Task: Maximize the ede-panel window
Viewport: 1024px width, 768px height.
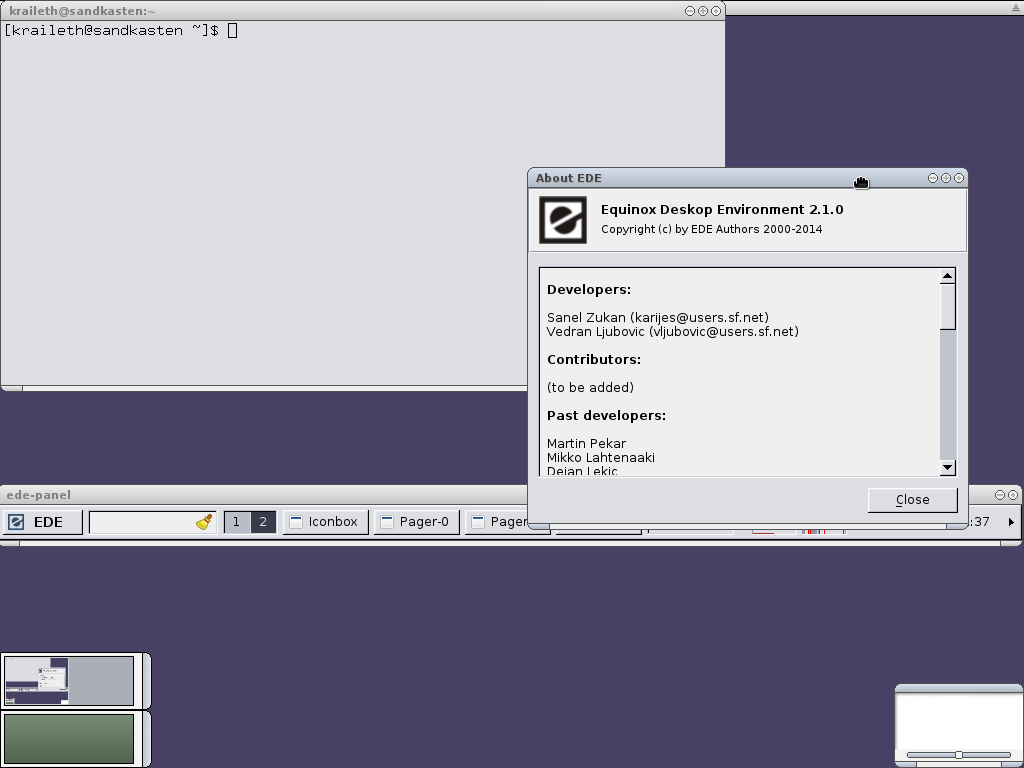Action: (x=1001, y=495)
